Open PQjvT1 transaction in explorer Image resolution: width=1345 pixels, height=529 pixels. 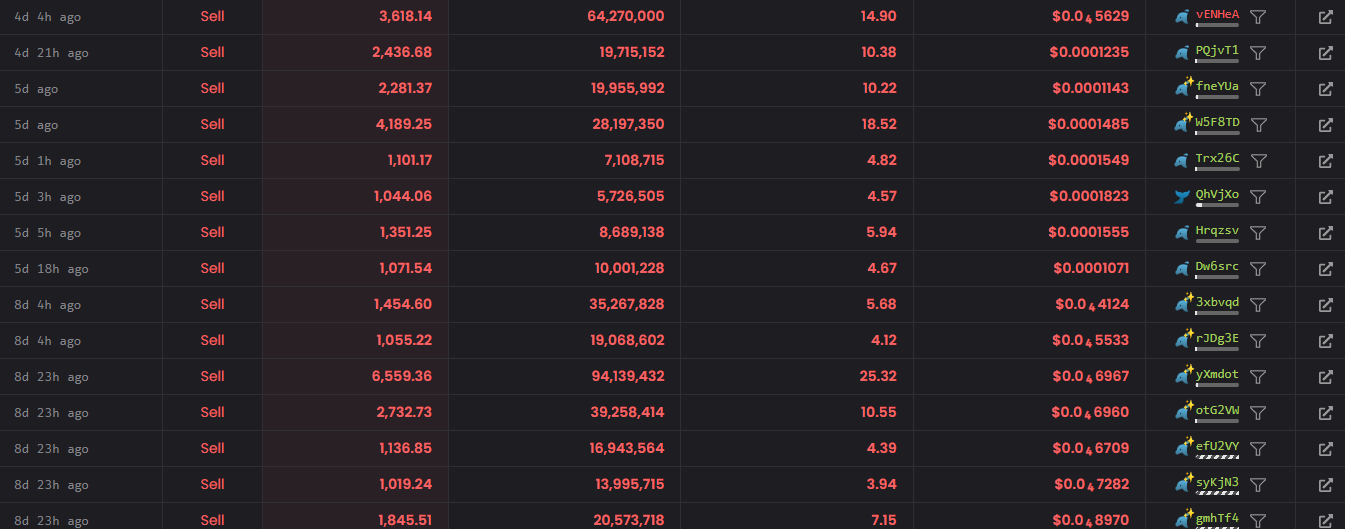pos(1325,53)
